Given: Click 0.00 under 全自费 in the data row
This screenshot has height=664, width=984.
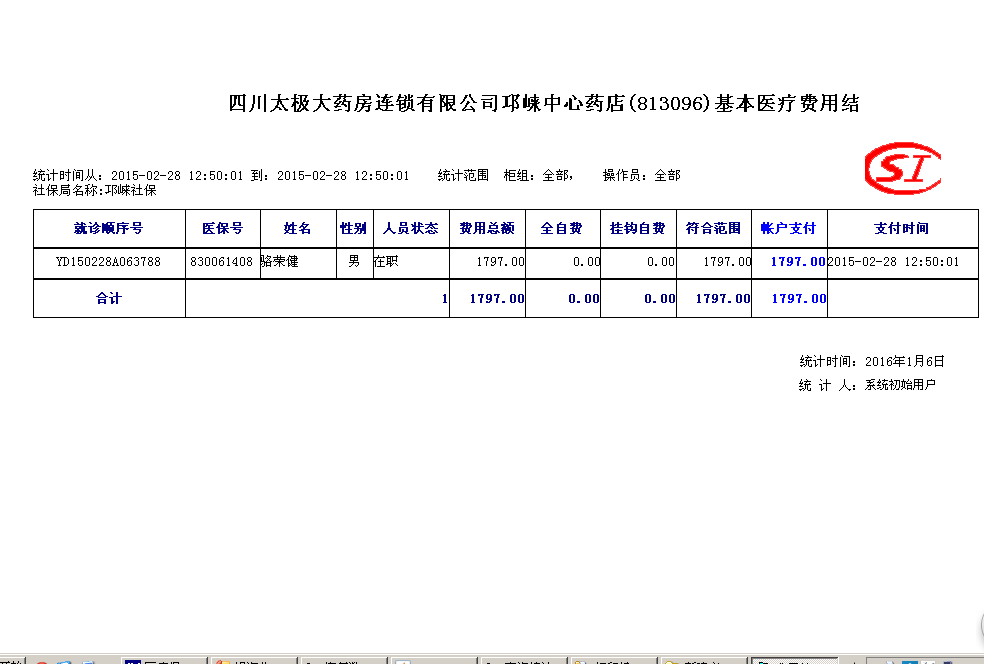Looking at the screenshot, I should [586, 262].
